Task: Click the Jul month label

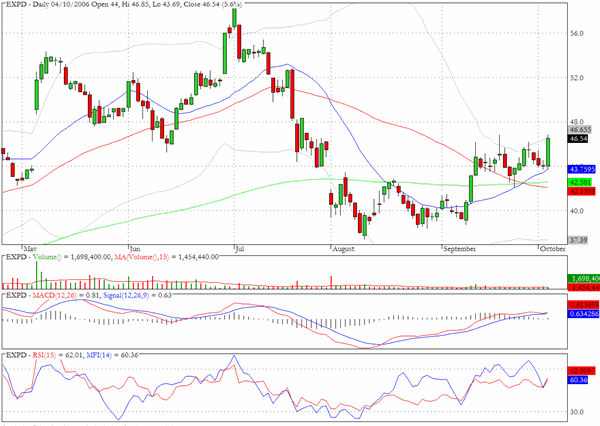Action: coord(240,249)
